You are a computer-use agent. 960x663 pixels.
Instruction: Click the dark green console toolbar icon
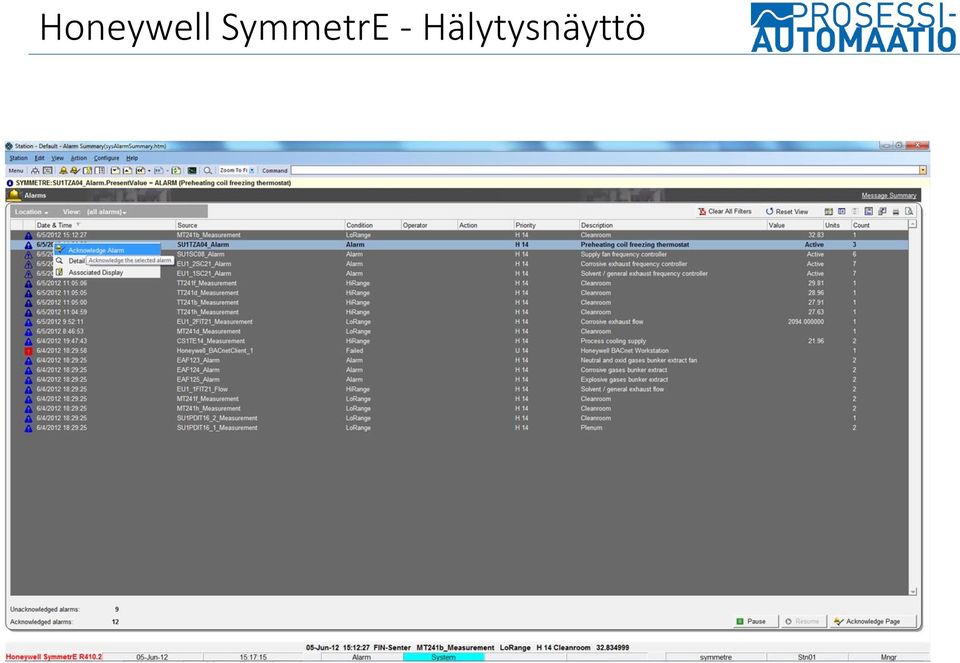tap(192, 170)
